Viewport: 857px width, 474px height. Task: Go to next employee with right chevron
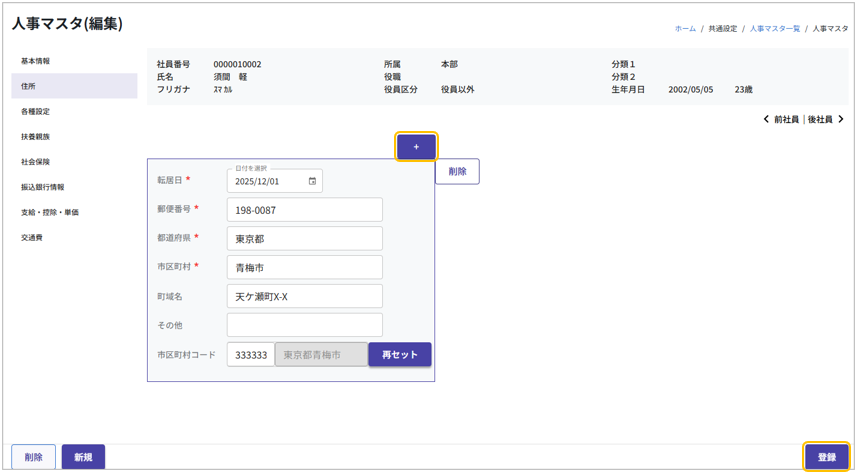click(841, 119)
